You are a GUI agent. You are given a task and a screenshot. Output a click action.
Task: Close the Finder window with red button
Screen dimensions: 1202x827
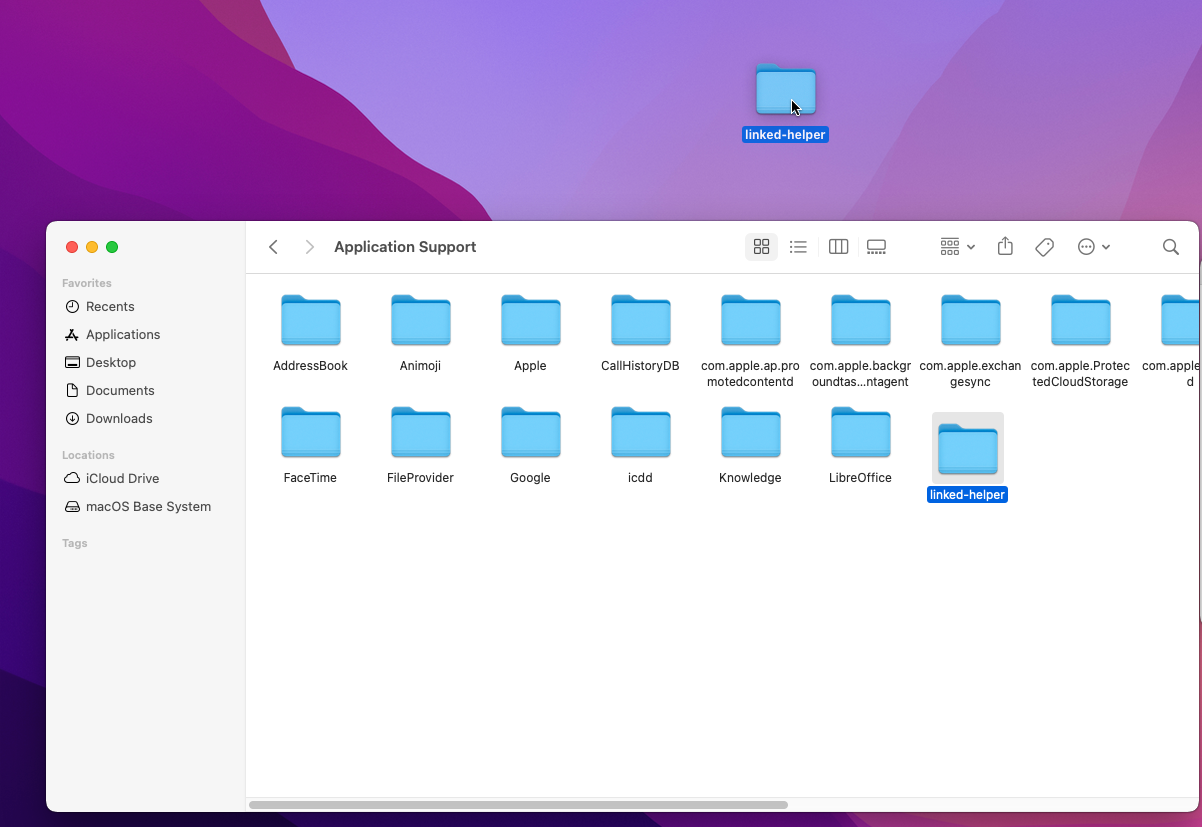coord(72,247)
